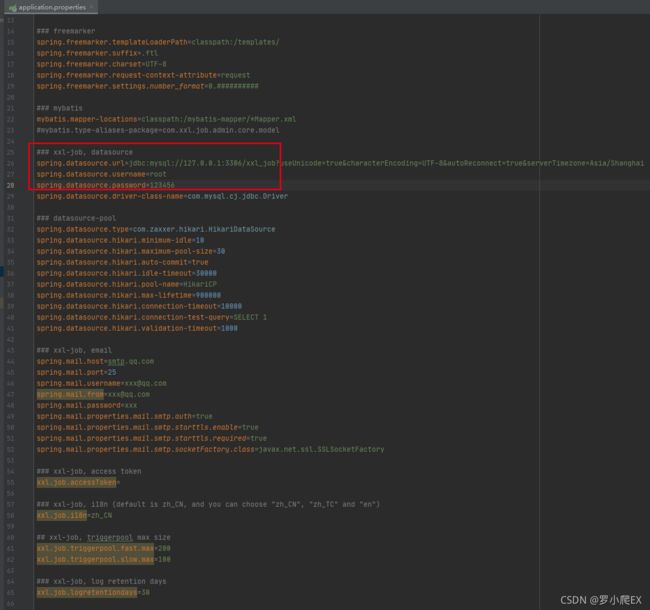Viewport: 650px width, 610px height.
Task: Click the hikari.connection-timeout=10000 line
Action: pos(139,306)
